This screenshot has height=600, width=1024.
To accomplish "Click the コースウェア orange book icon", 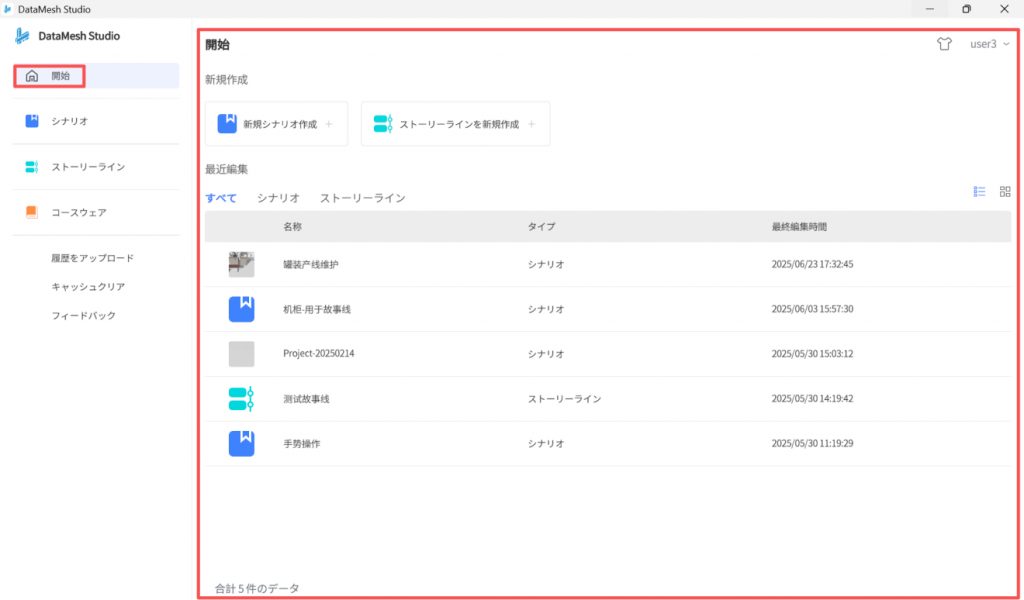I will click(32, 212).
